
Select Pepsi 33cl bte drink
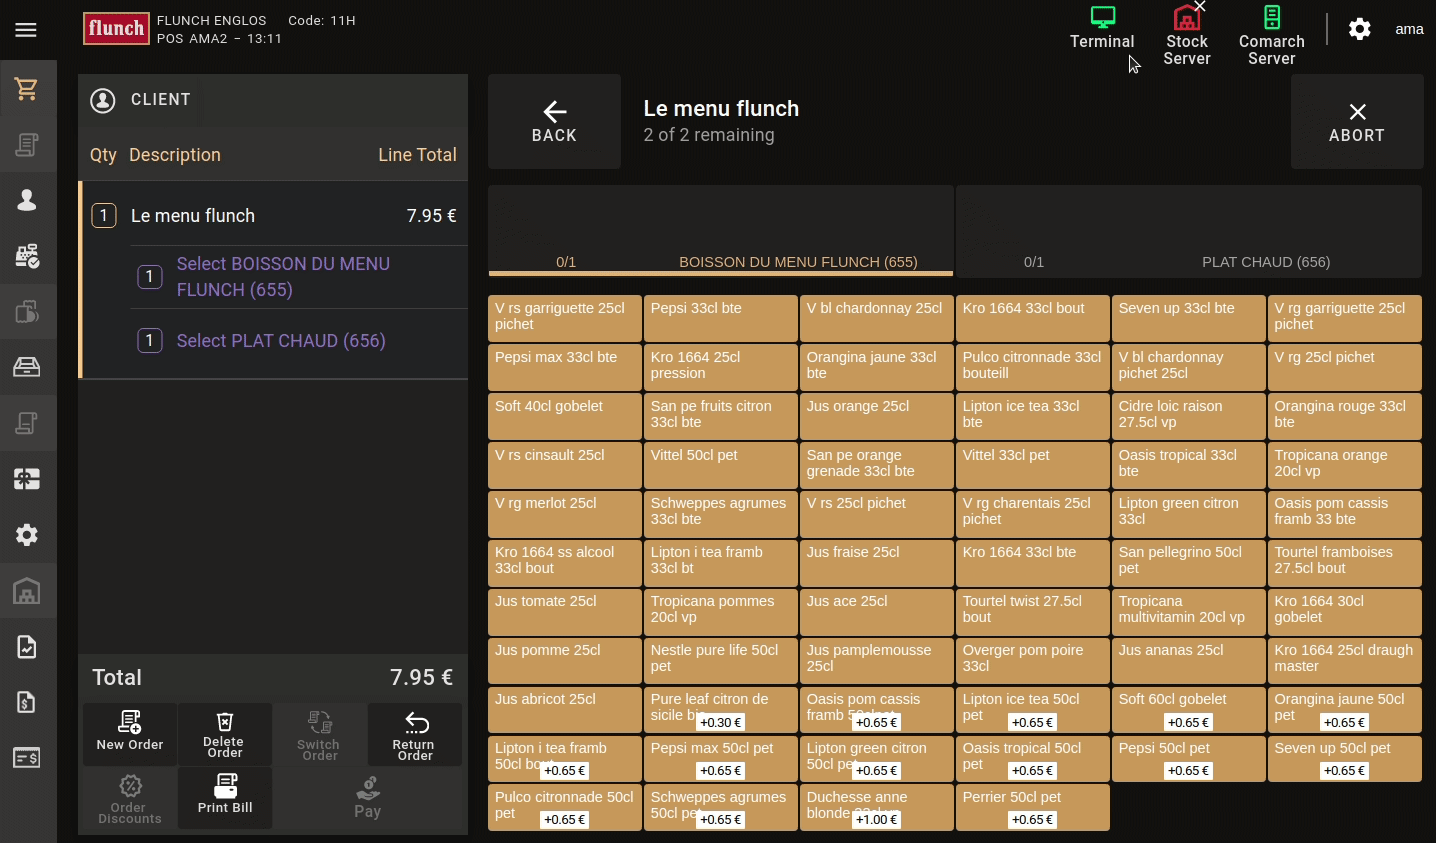721,318
